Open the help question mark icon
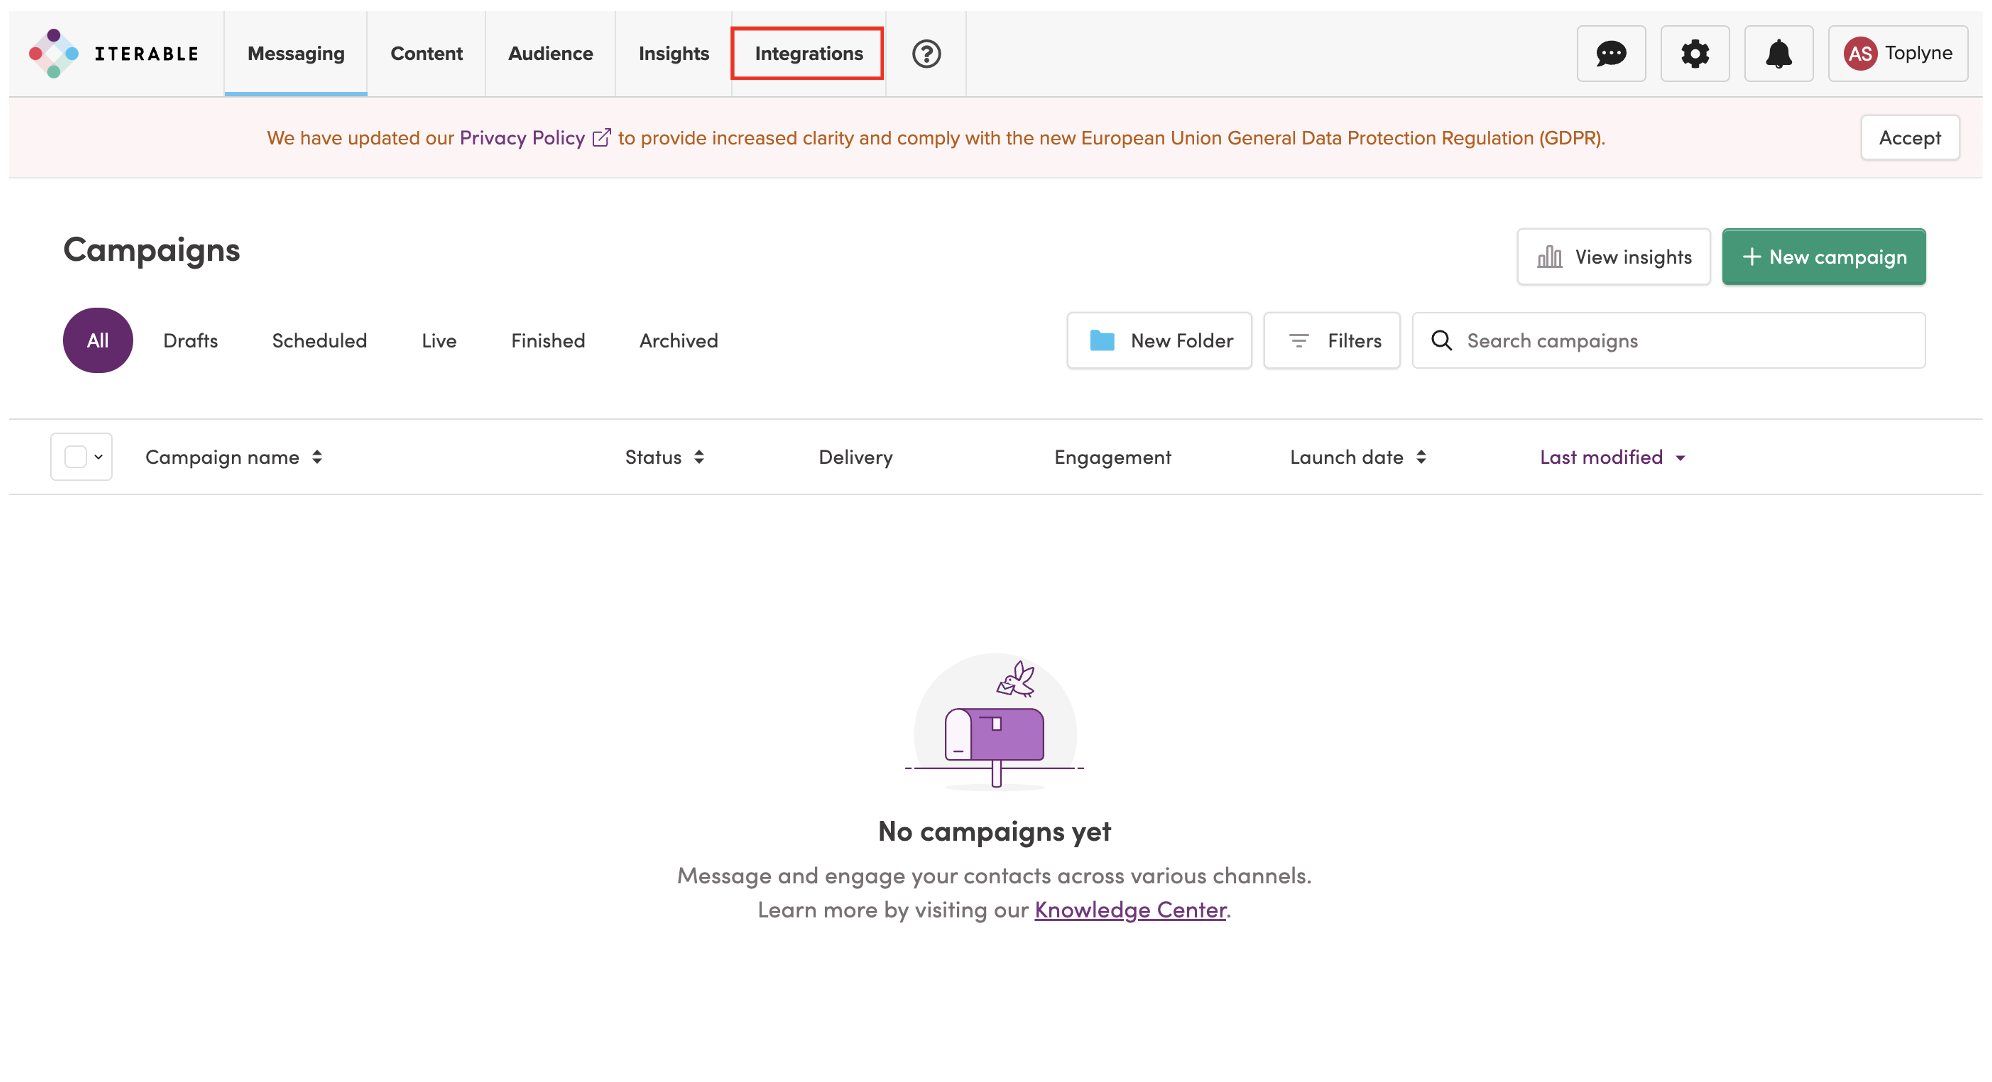This screenshot has width=1992, height=1082. pyautogui.click(x=926, y=54)
